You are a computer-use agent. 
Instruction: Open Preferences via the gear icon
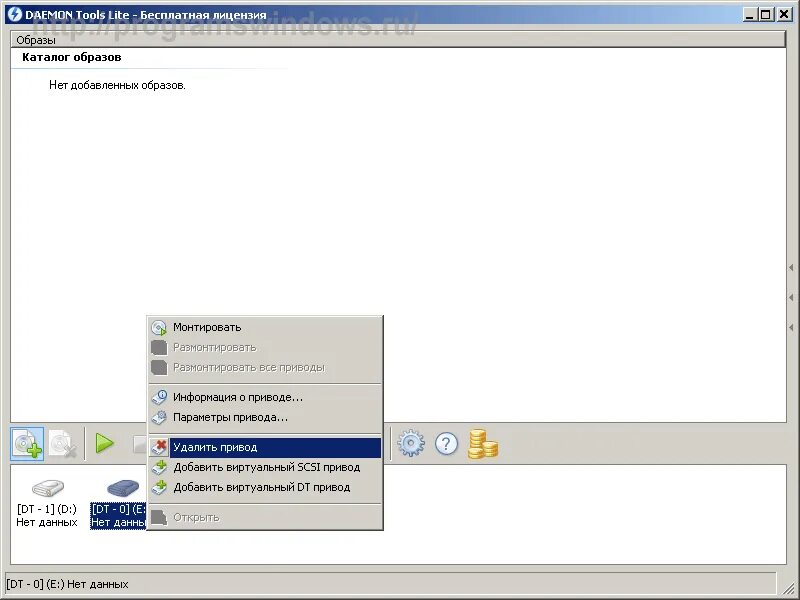click(x=411, y=443)
